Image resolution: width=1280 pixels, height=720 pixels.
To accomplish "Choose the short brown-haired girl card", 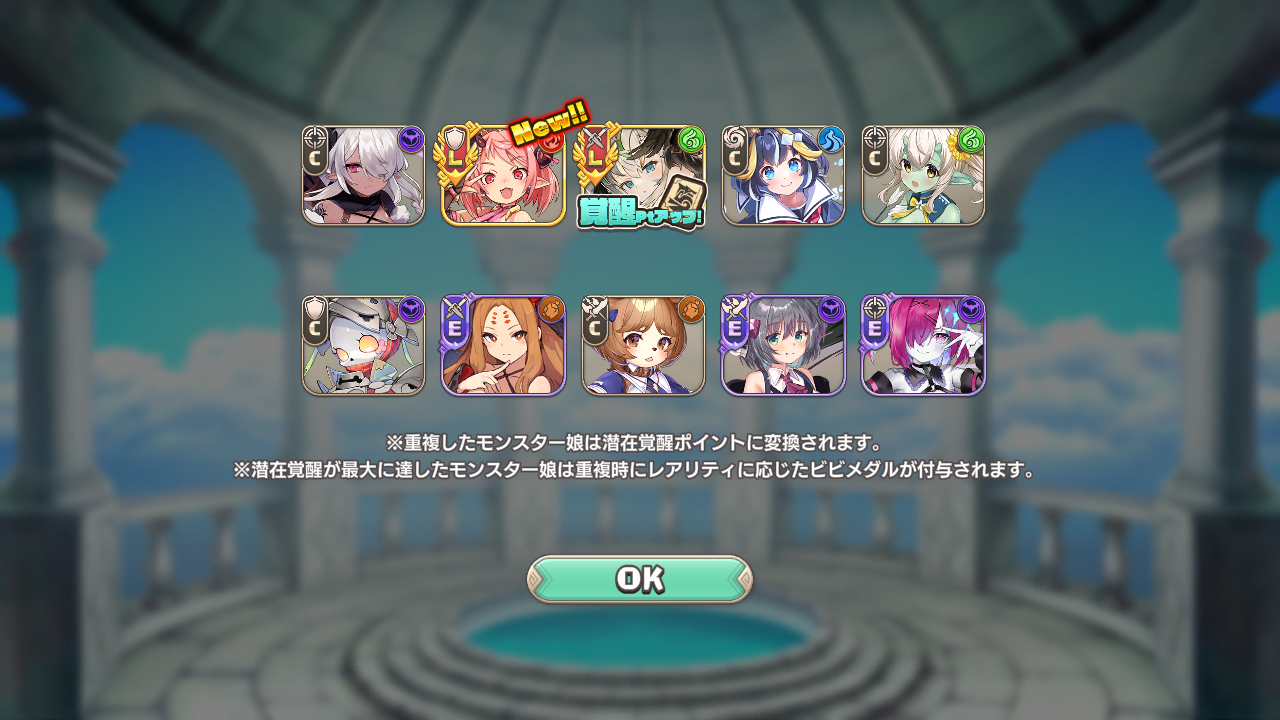I will pos(644,345).
